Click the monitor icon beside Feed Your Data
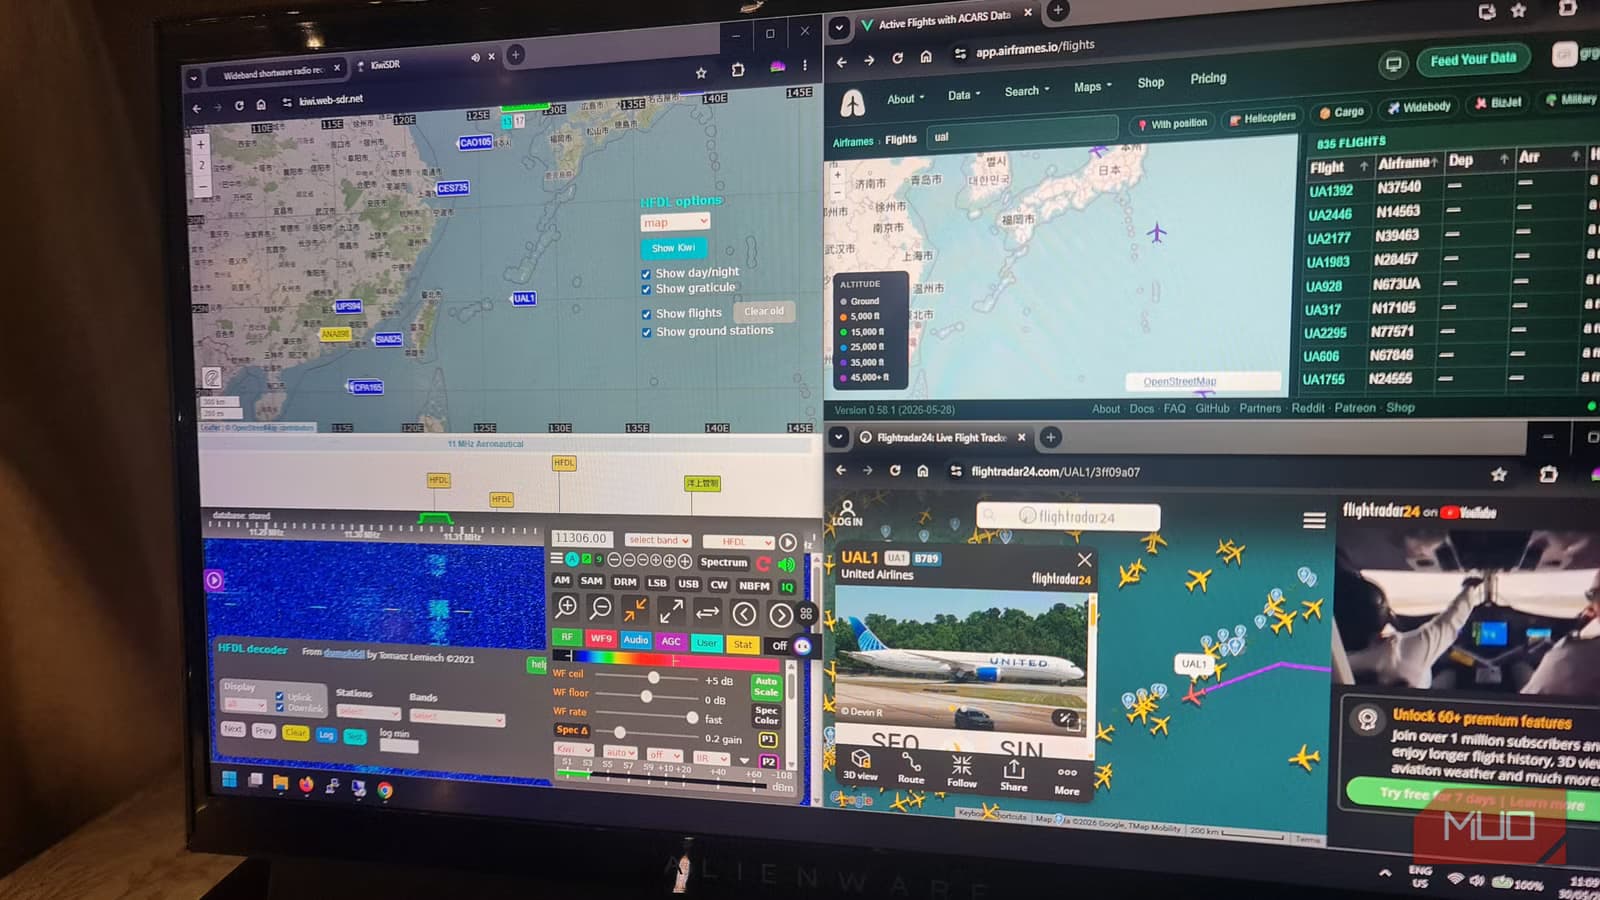The image size is (1600, 900). tap(1392, 66)
